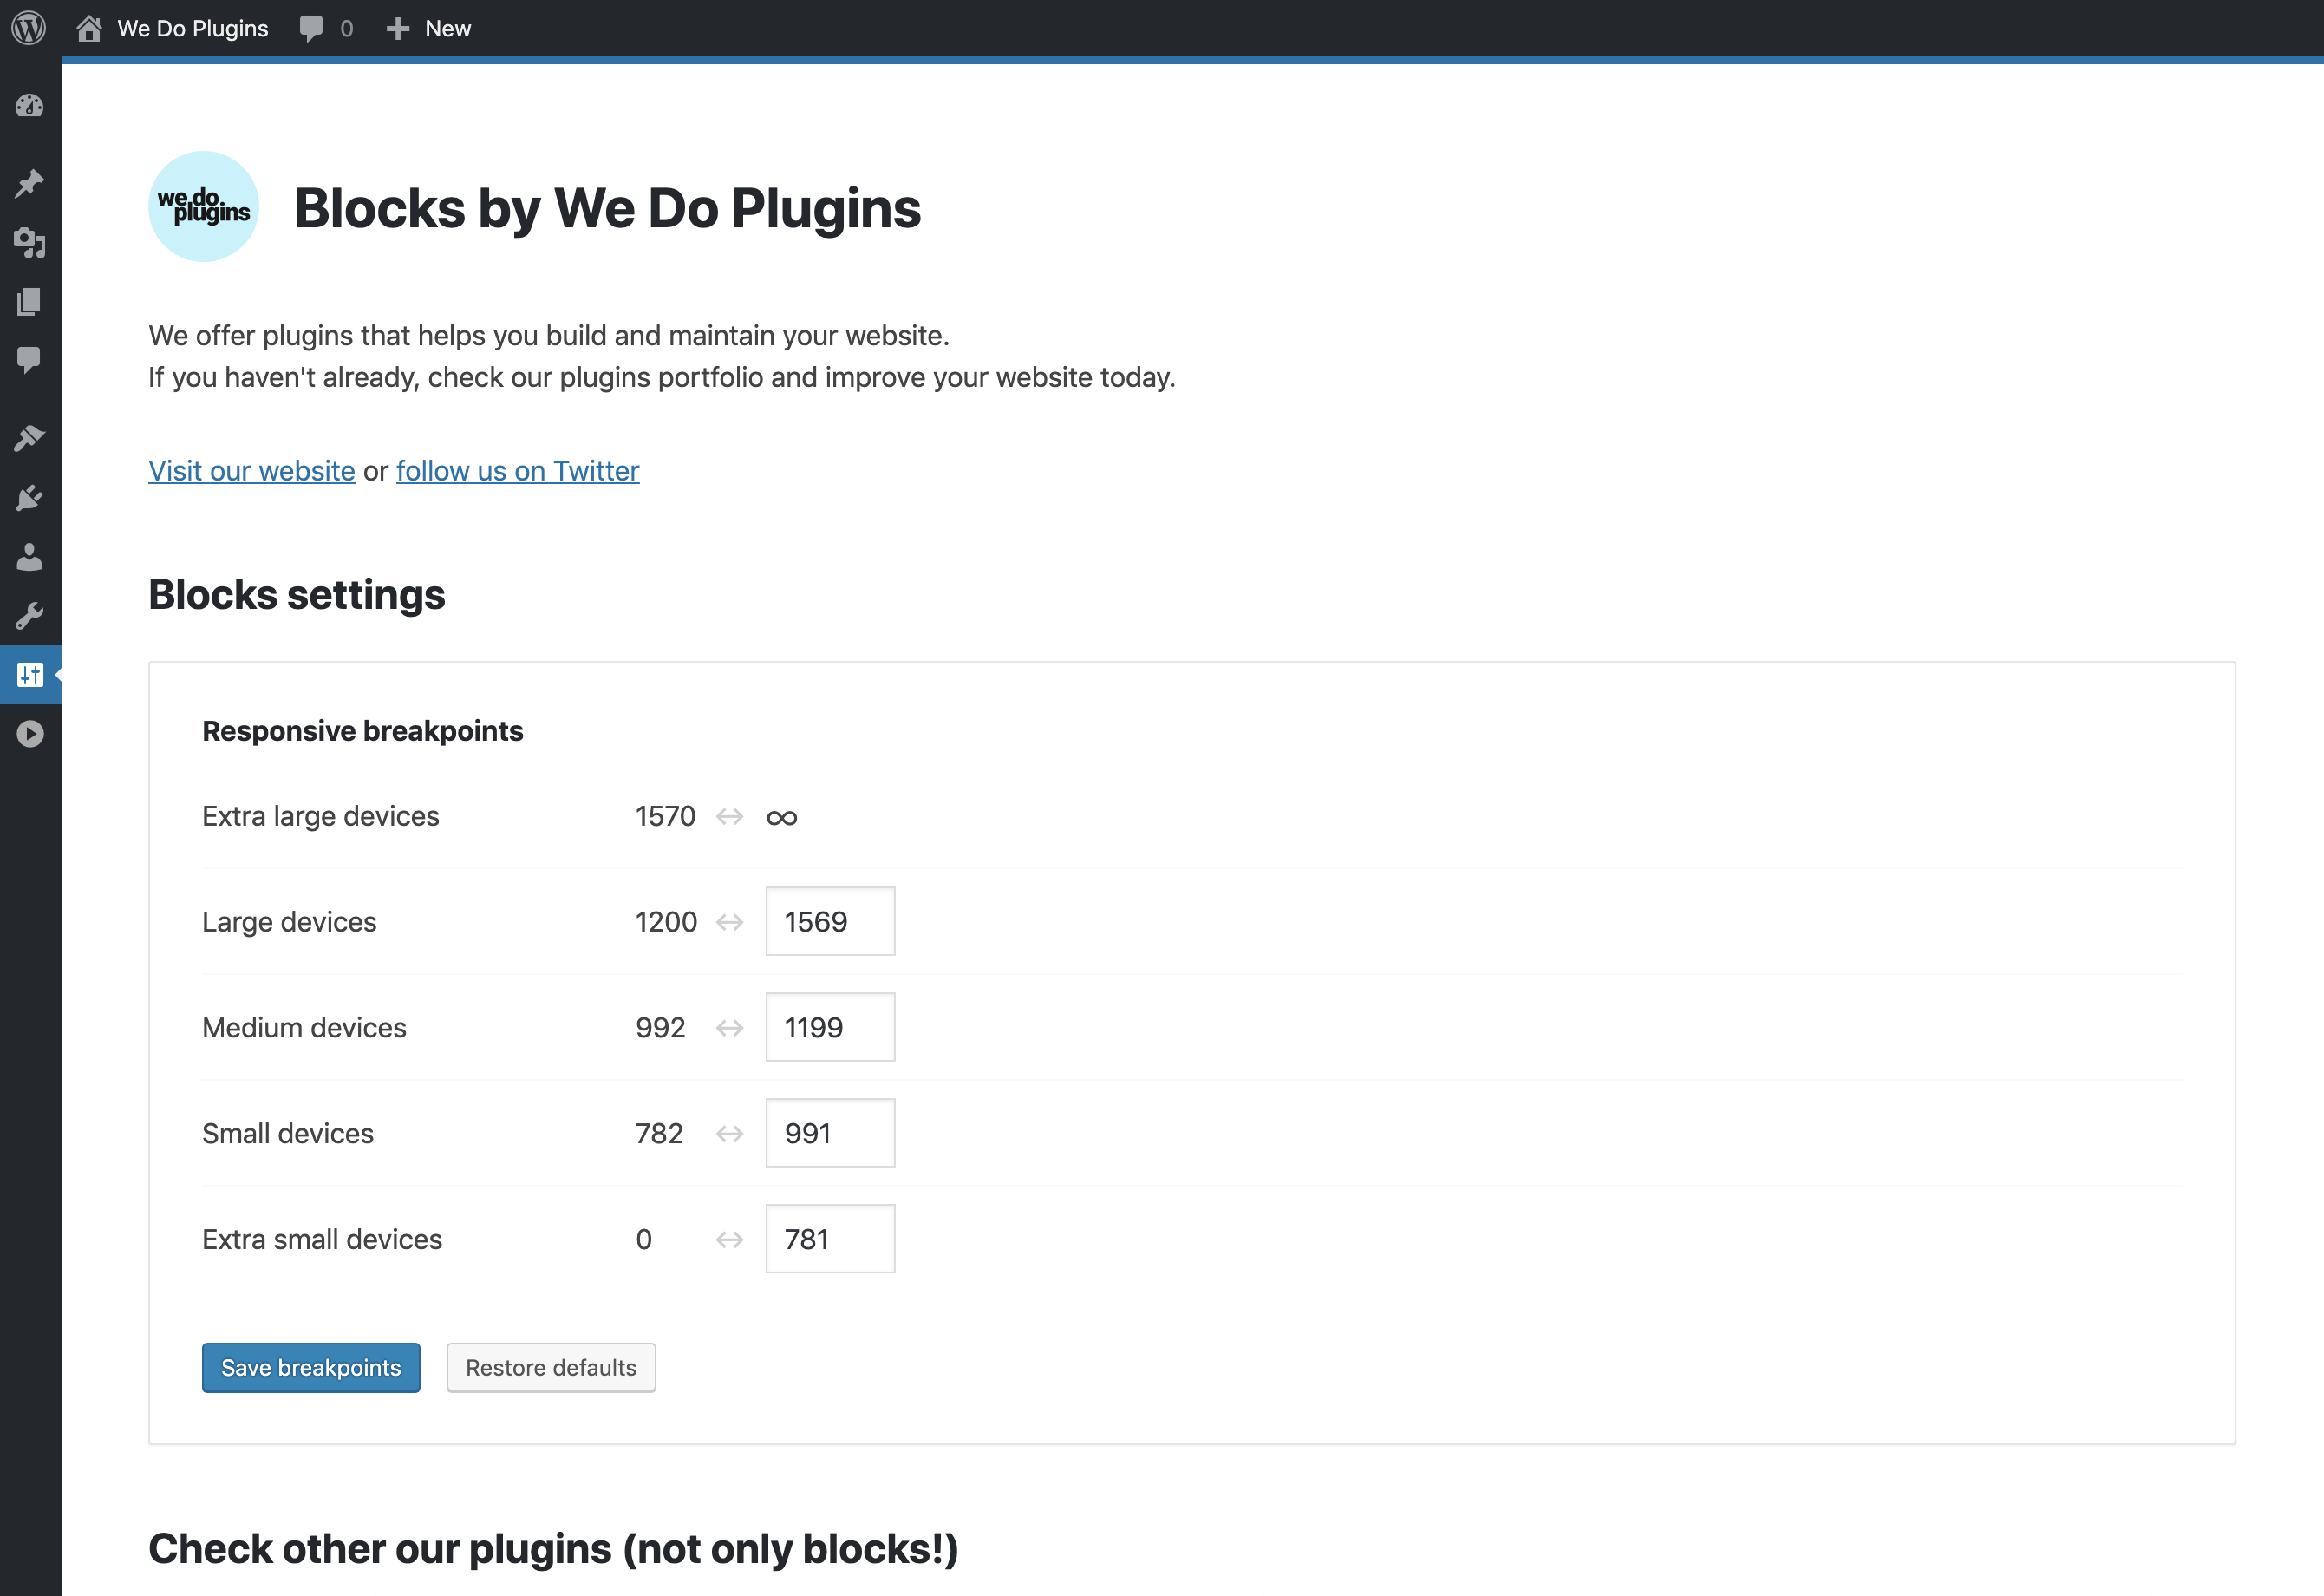Open Comments sidebar icon
The height and width of the screenshot is (1596, 2324).
30,360
